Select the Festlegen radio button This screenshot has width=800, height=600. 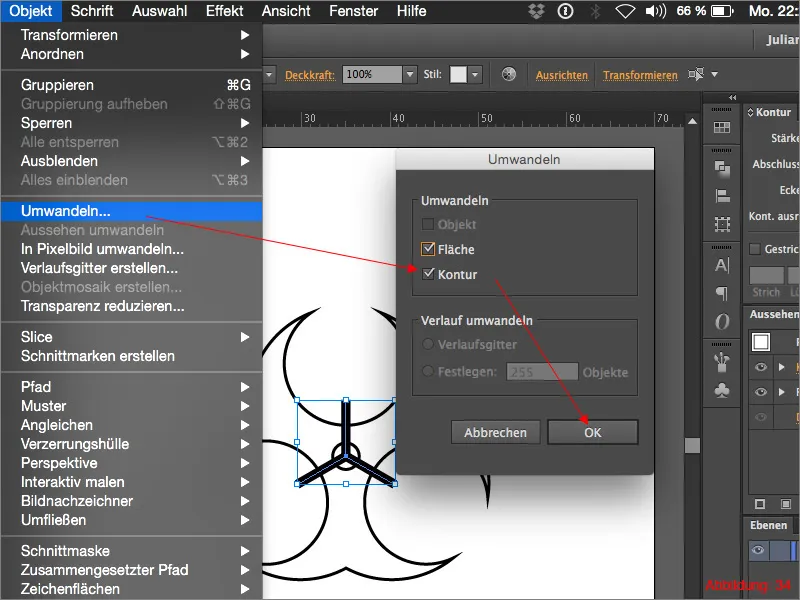click(428, 371)
